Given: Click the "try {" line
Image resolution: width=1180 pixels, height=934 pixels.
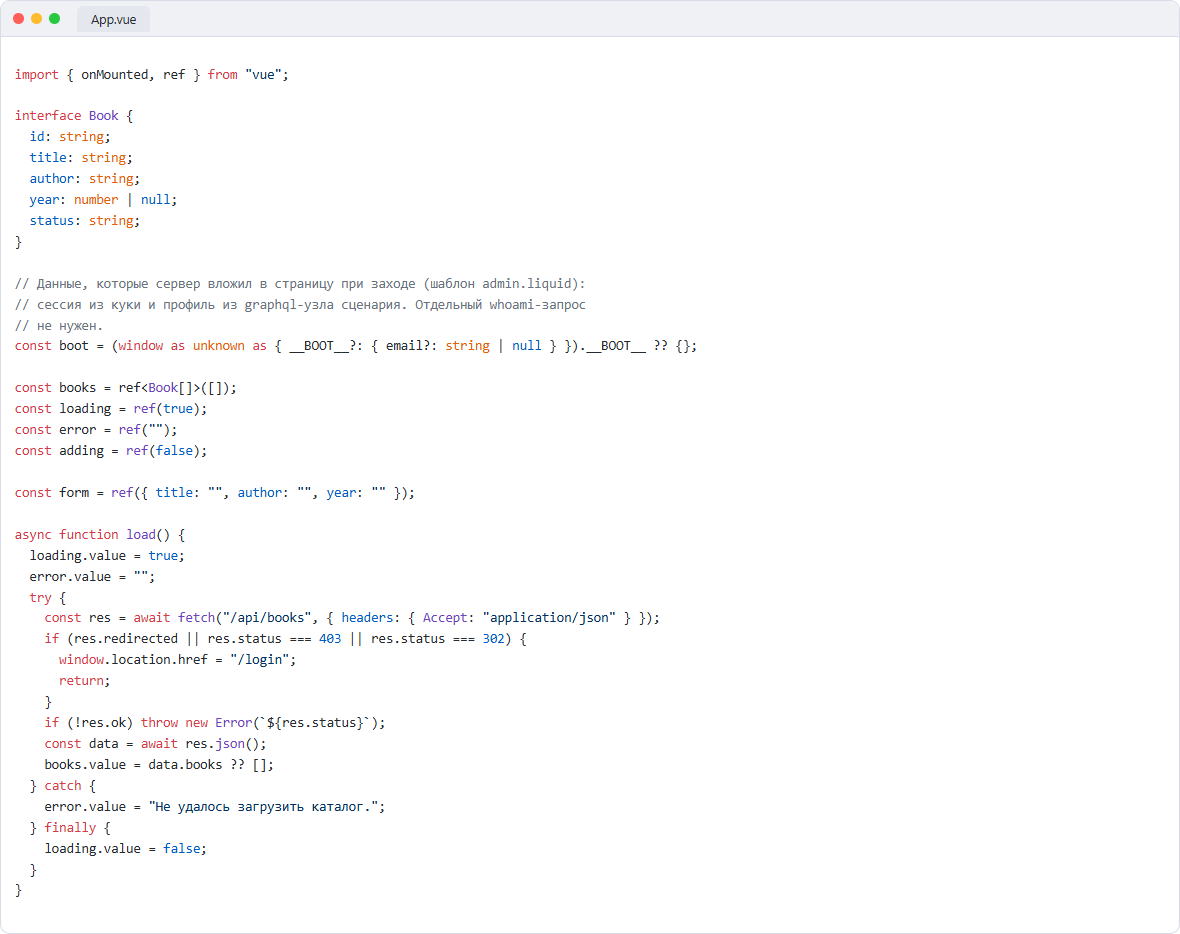Looking at the screenshot, I should 48,598.
